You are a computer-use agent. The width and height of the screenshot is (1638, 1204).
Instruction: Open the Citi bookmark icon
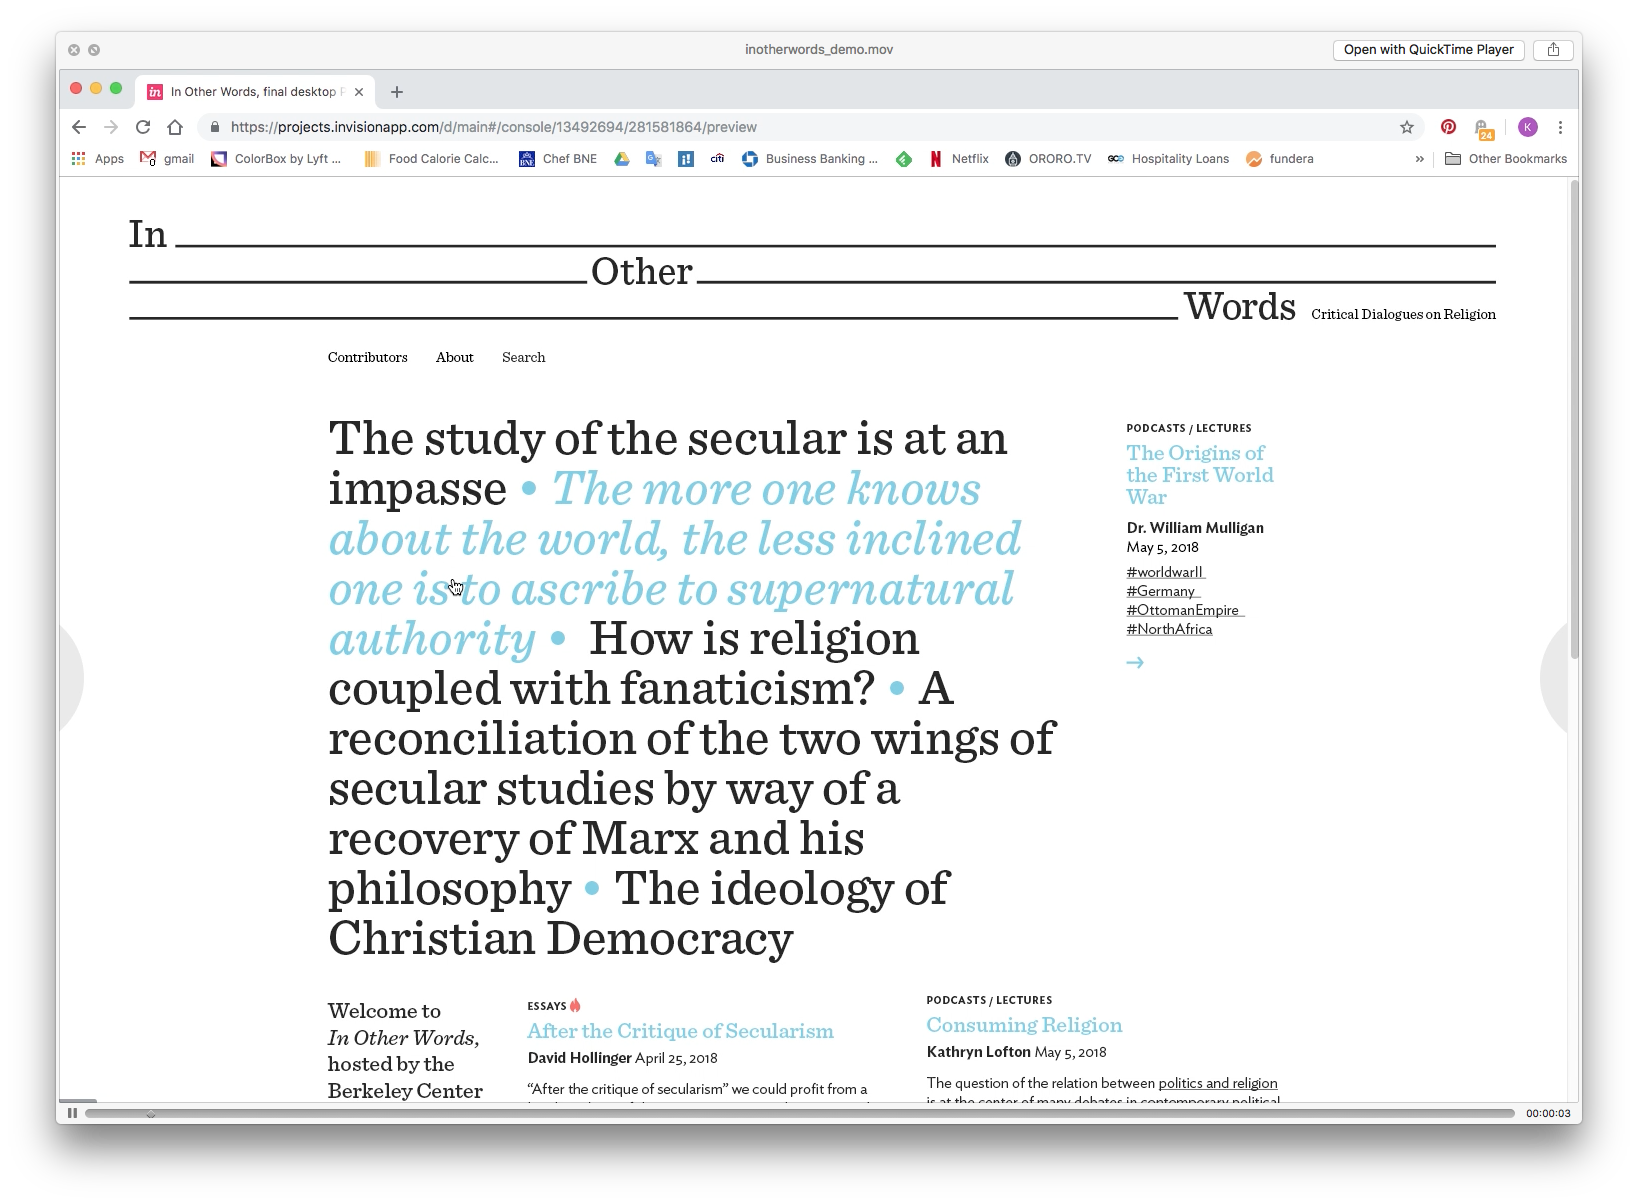(x=718, y=159)
